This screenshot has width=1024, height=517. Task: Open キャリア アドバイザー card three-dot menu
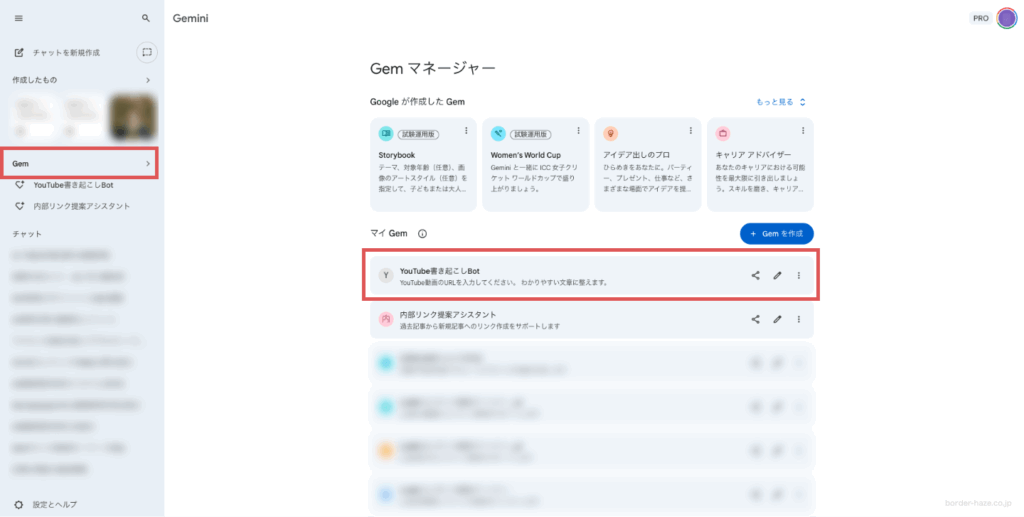point(803,131)
